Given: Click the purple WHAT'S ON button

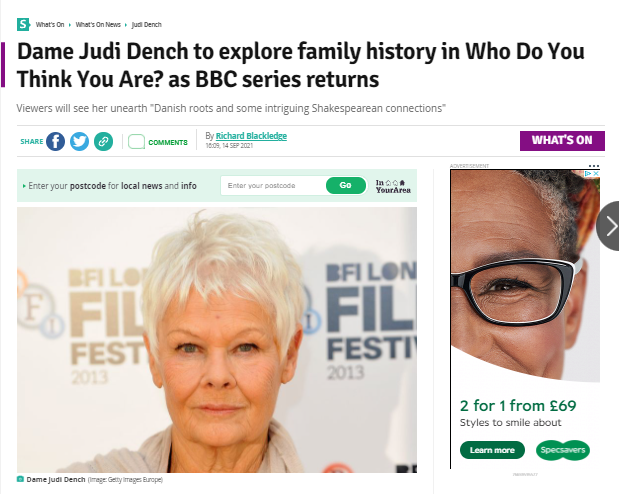Looking at the screenshot, I should (x=562, y=141).
